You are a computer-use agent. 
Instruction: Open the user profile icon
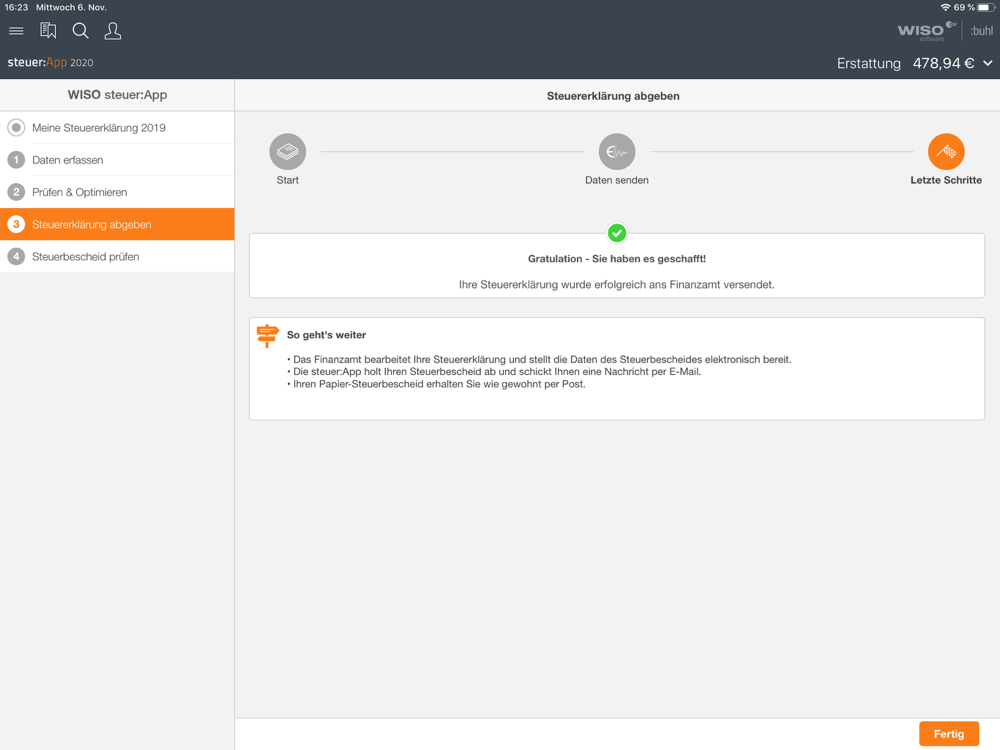tap(113, 31)
